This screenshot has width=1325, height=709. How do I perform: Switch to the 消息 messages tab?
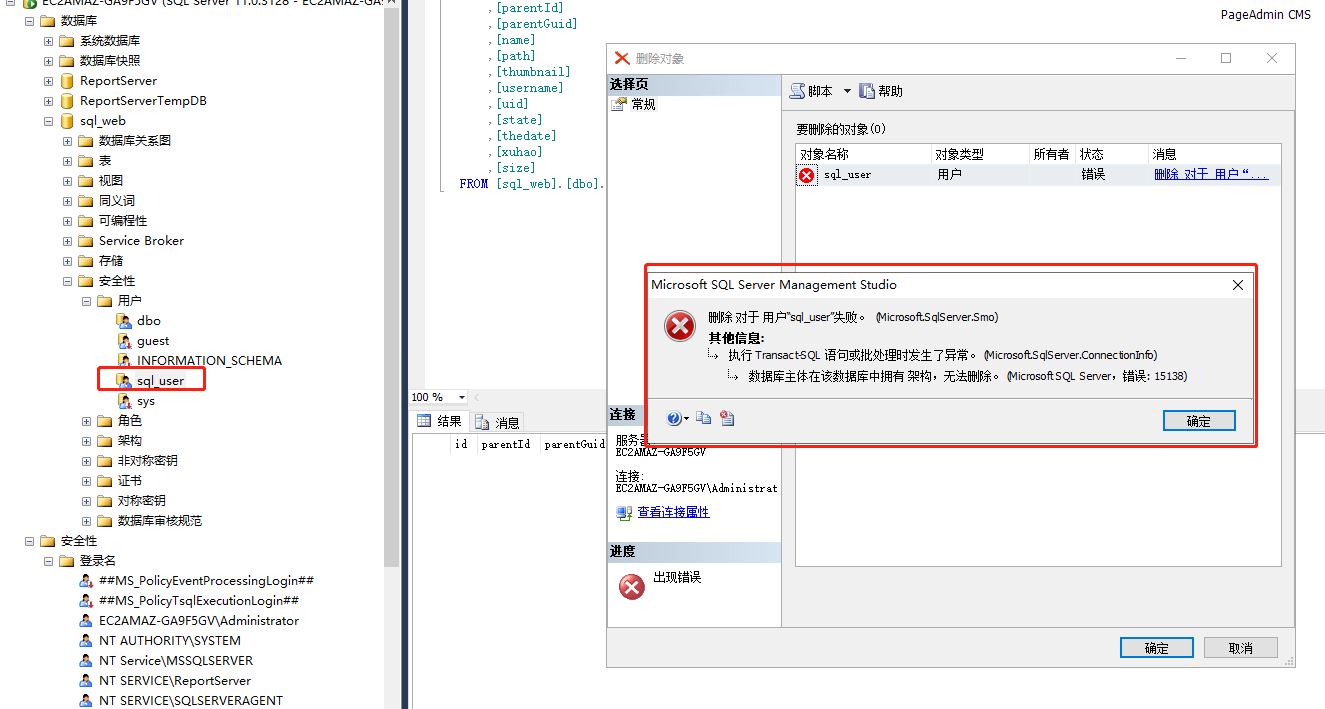point(498,422)
